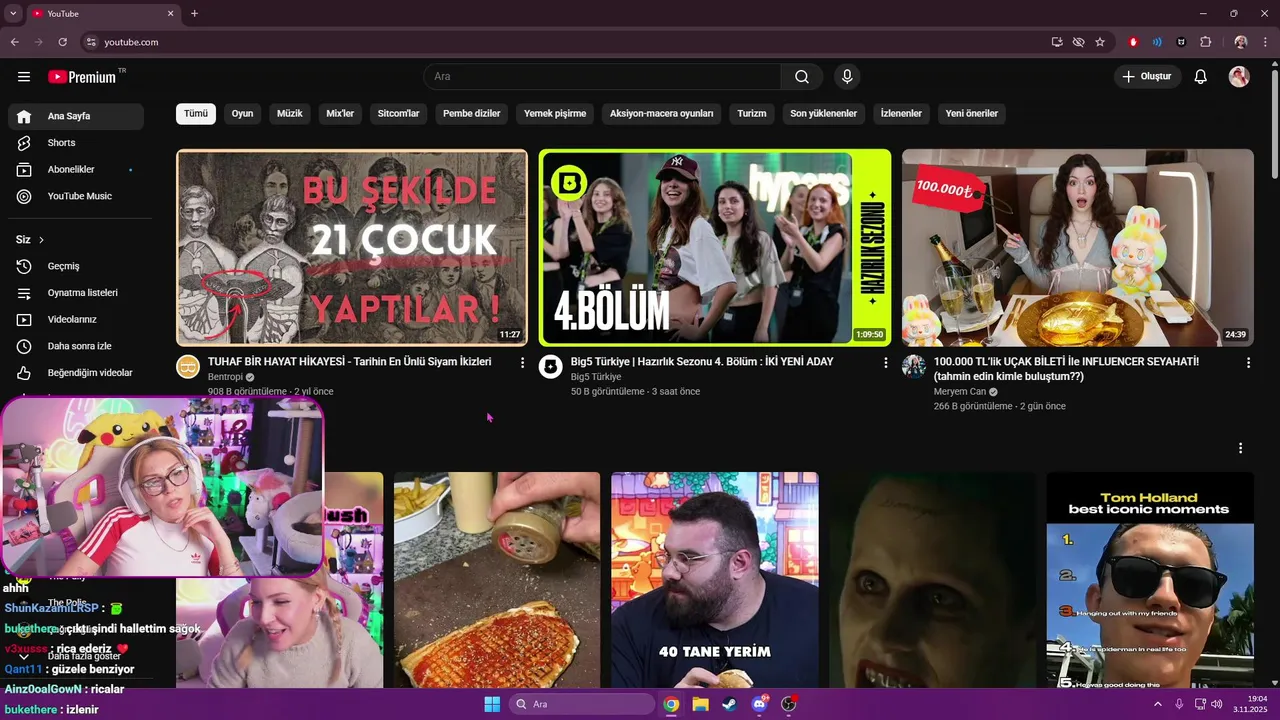This screenshot has height=720, width=1280.
Task: Visit the Meryem Can channel name
Action: (x=960, y=392)
